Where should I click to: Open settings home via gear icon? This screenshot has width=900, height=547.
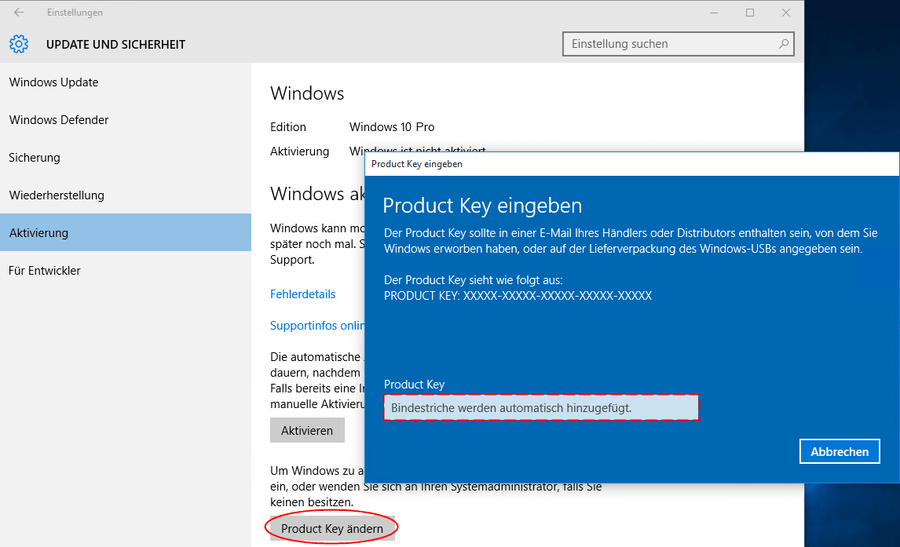click(x=18, y=44)
